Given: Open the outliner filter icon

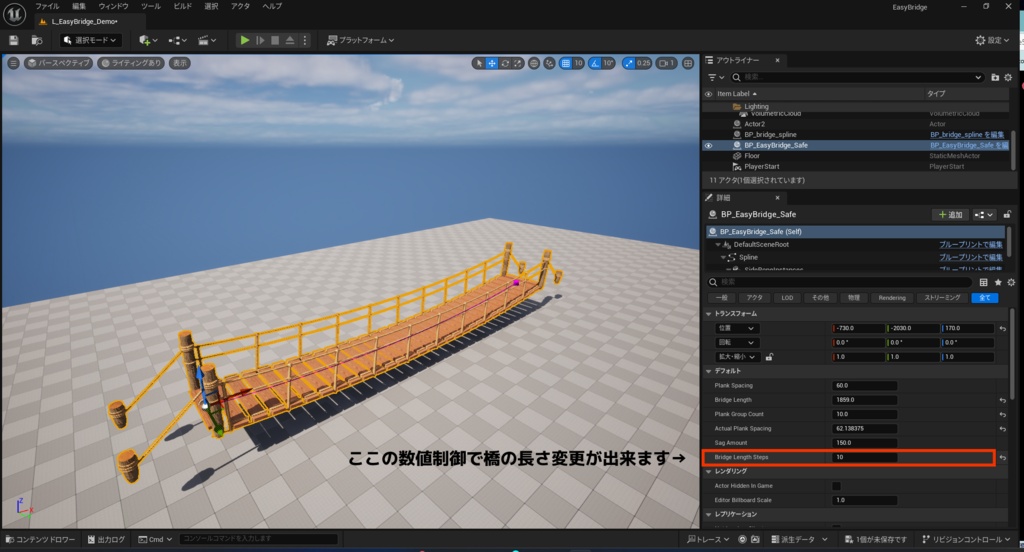Looking at the screenshot, I should pos(716,77).
